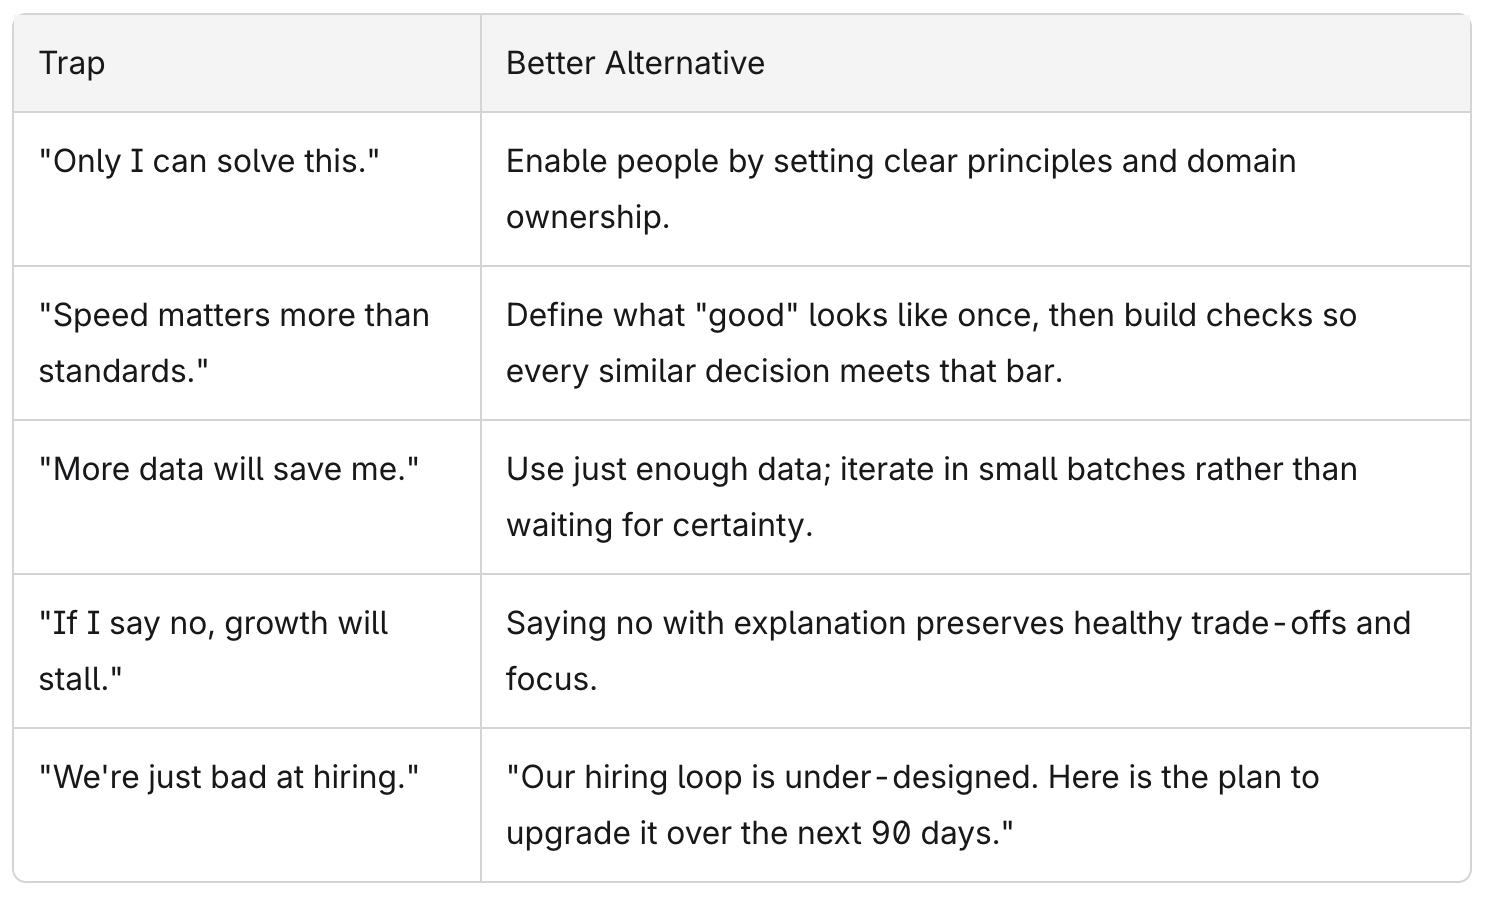1486x900 pixels.
Task: Click the text "waiting for certainty."
Action: point(659,526)
